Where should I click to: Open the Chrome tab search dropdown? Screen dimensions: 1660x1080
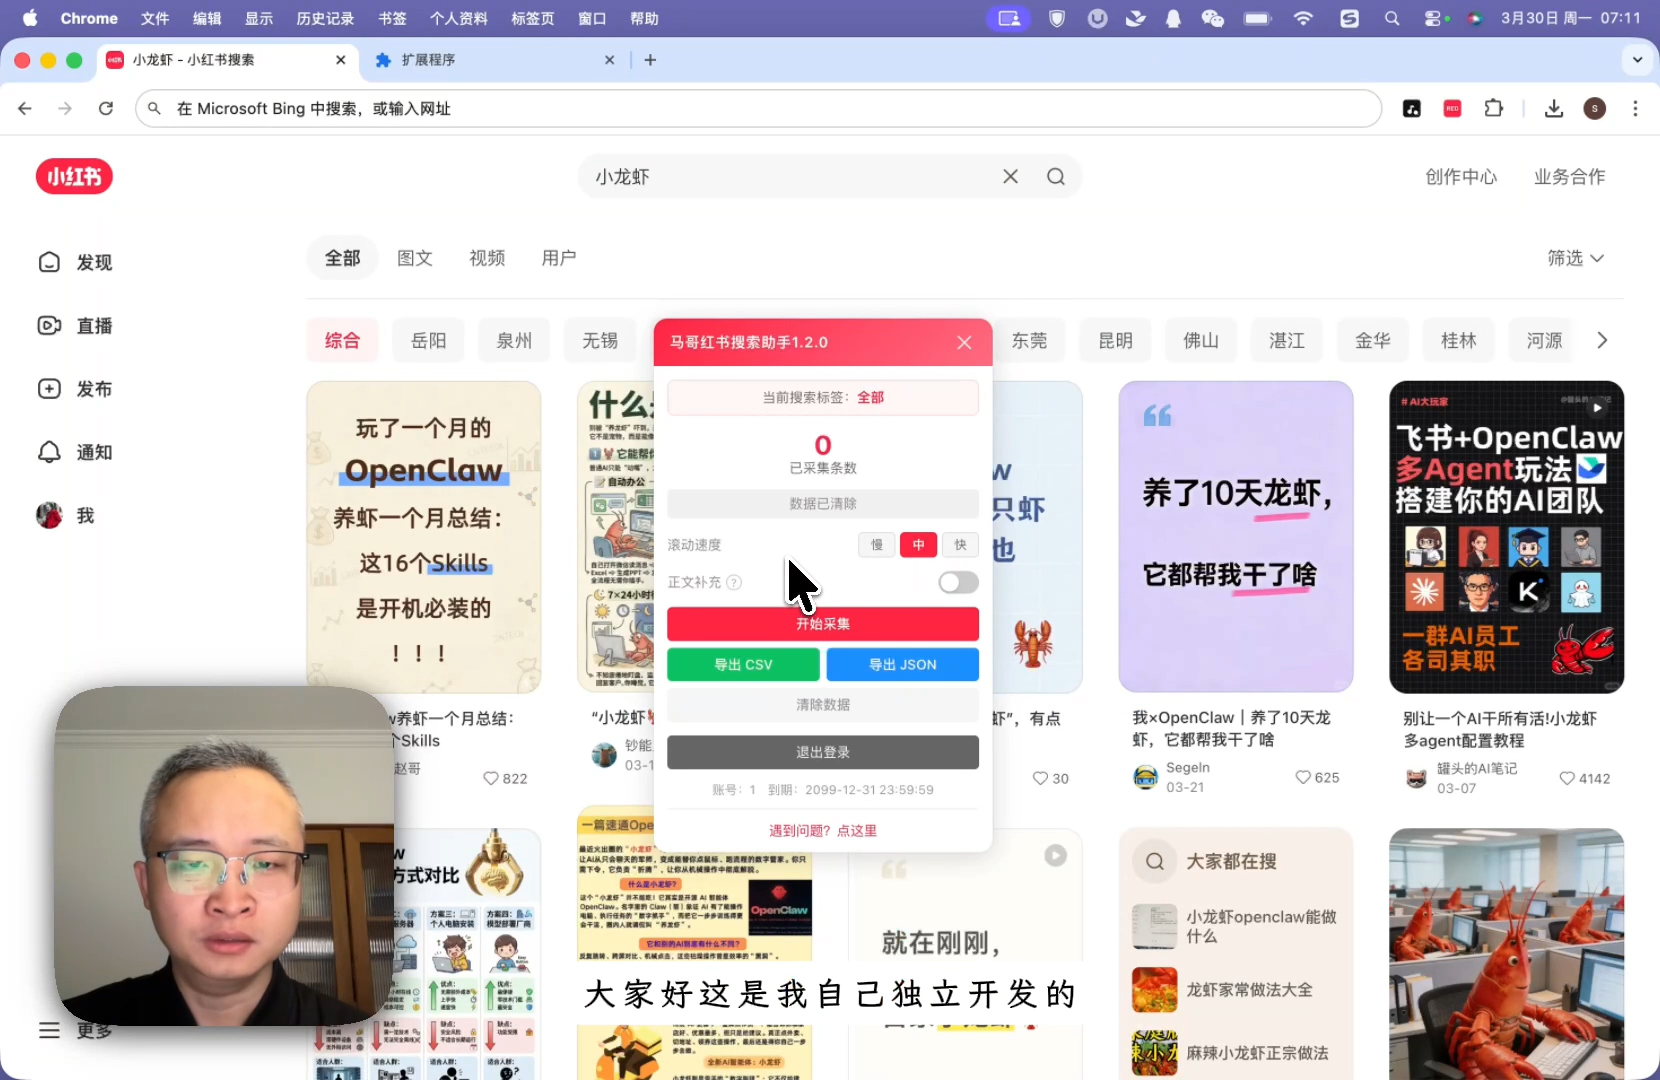click(x=1638, y=60)
